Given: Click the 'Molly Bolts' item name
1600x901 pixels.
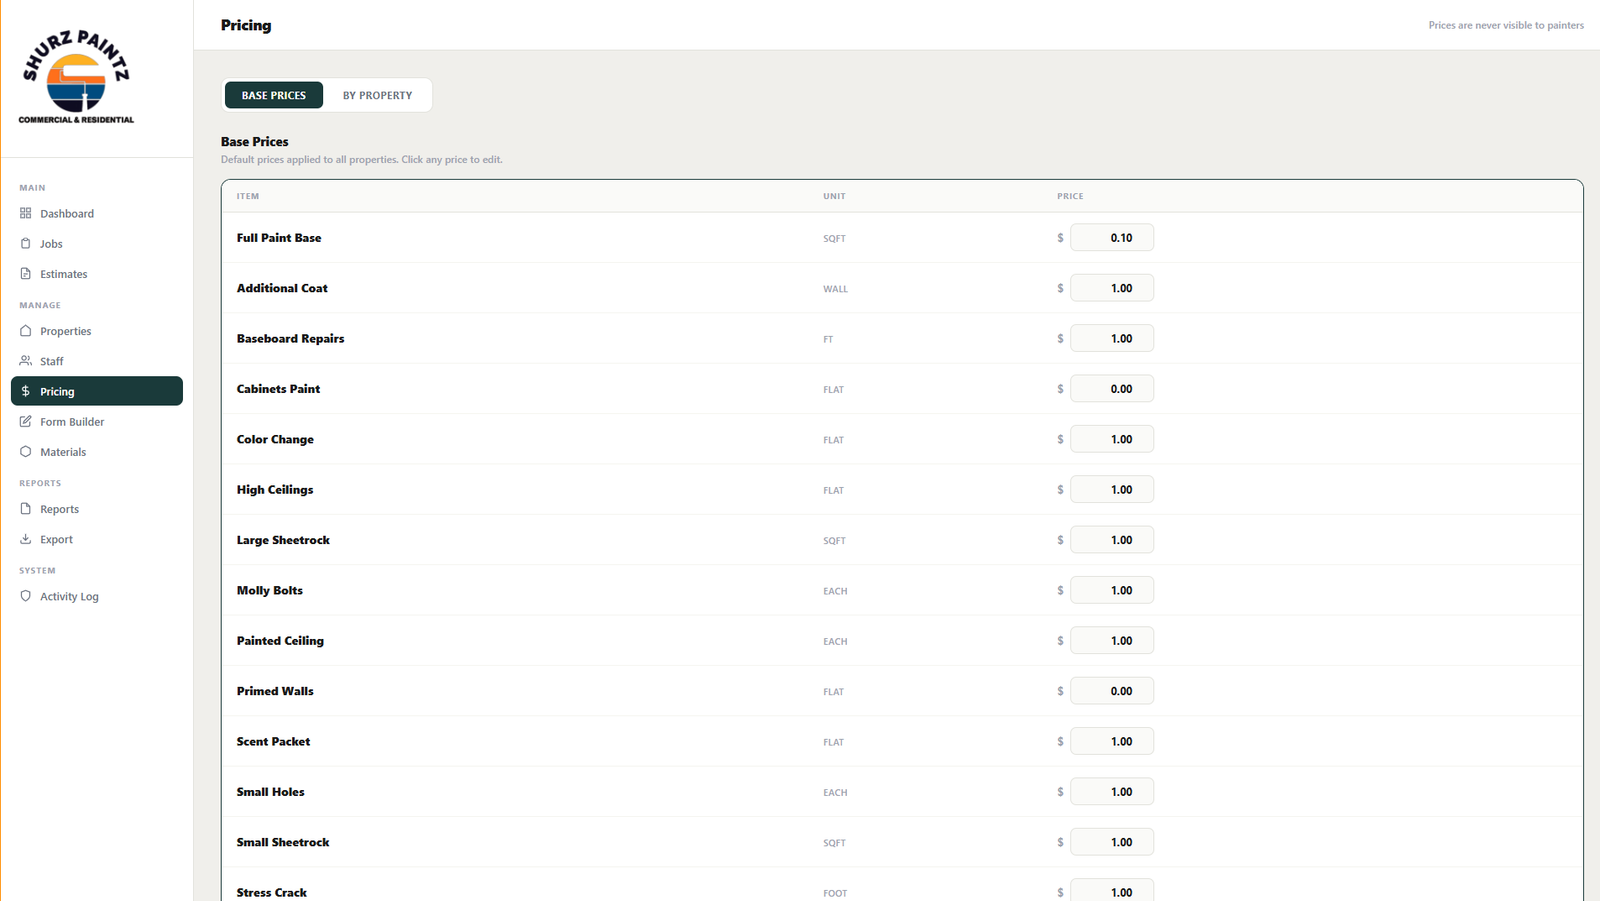Looking at the screenshot, I should pyautogui.click(x=270, y=590).
